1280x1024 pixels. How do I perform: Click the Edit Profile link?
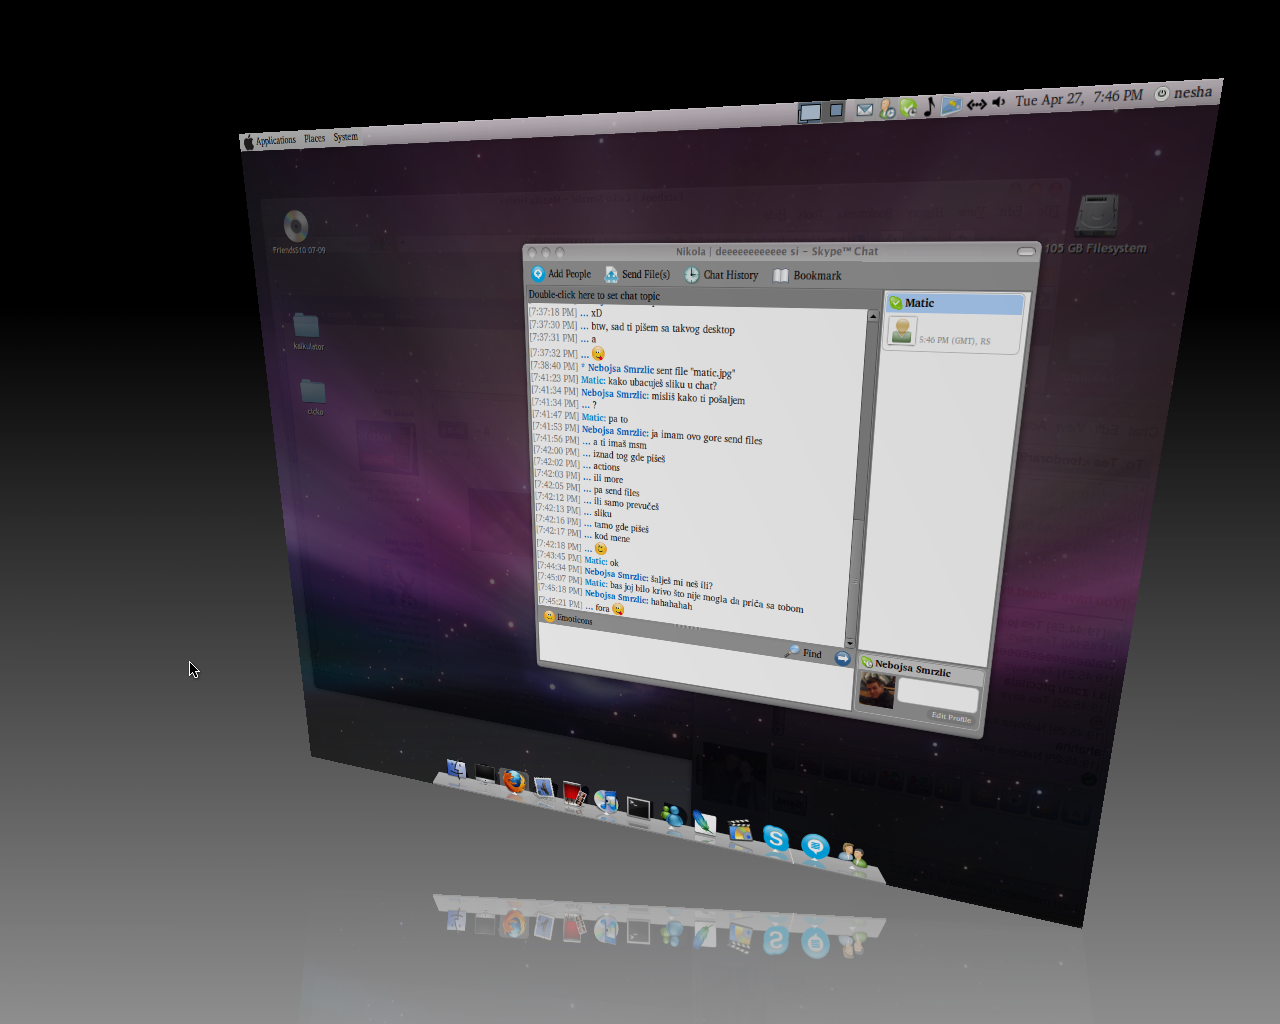951,717
